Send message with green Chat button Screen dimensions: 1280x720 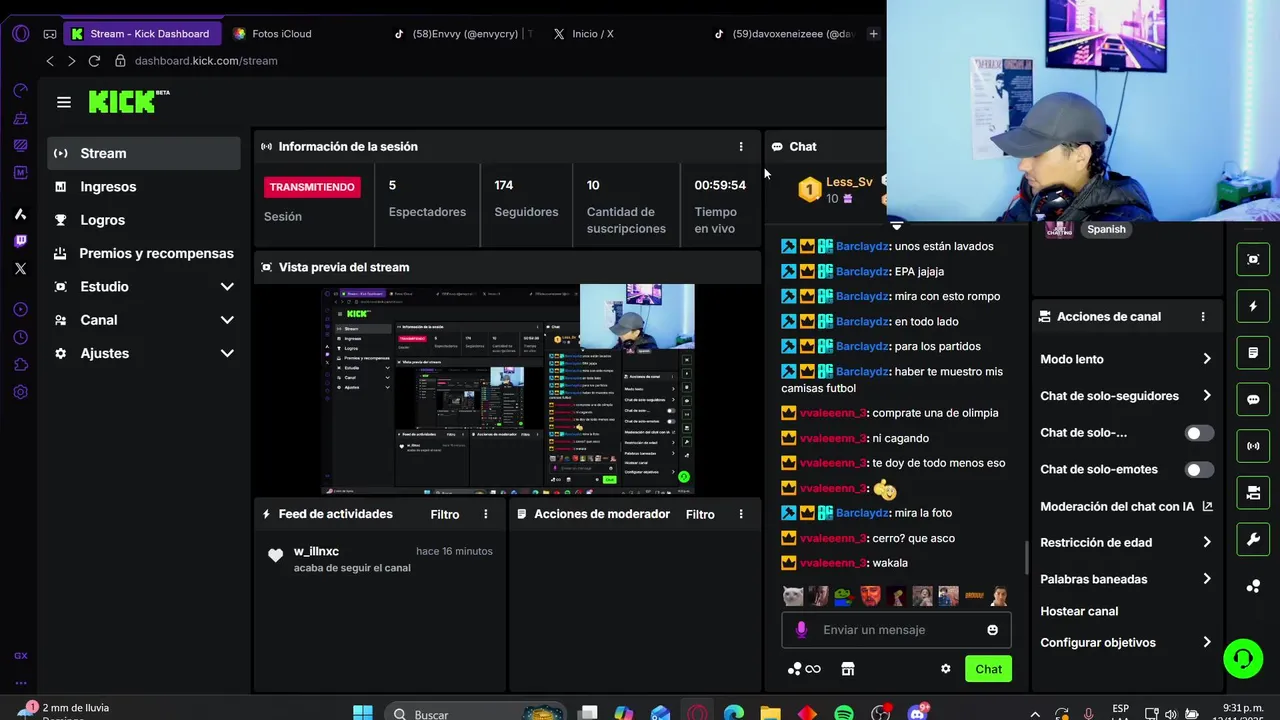pos(988,669)
